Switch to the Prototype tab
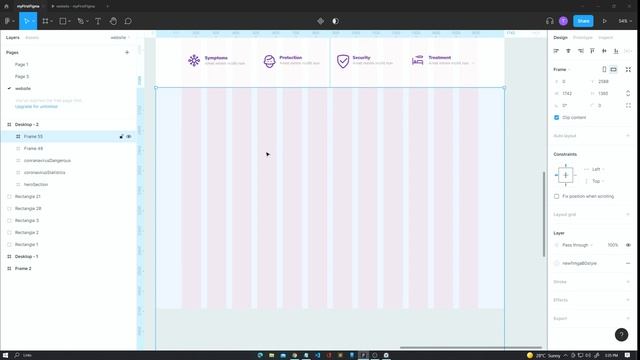Image resolution: width=640 pixels, height=360 pixels. coord(582,38)
